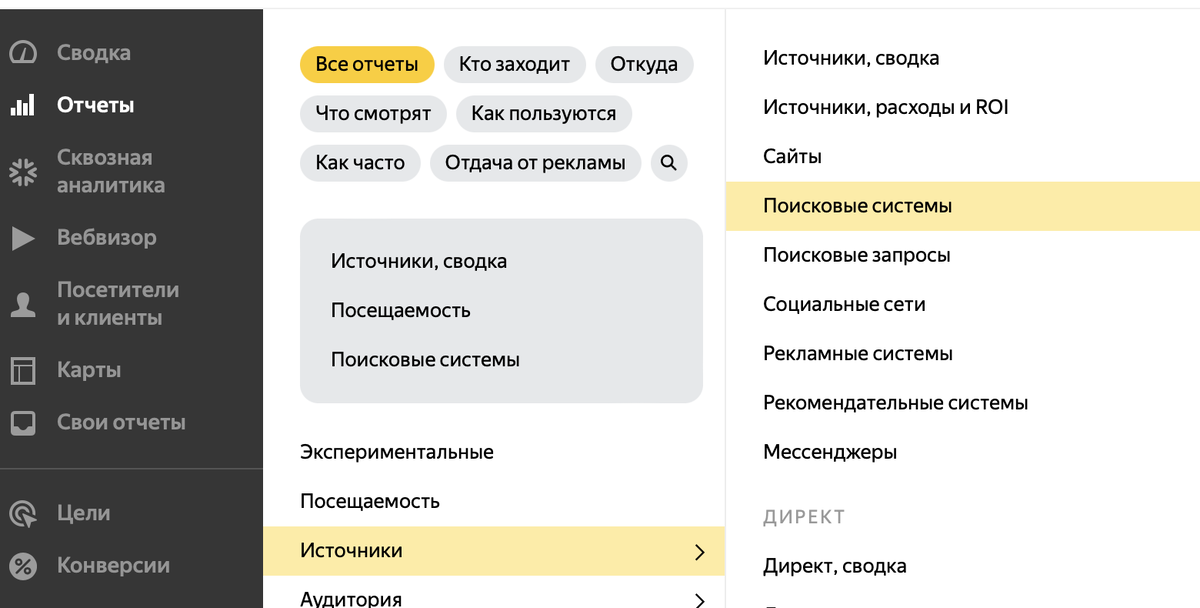
Task: Open highlighted Поисковые системы in the right submenu
Action: coord(963,206)
